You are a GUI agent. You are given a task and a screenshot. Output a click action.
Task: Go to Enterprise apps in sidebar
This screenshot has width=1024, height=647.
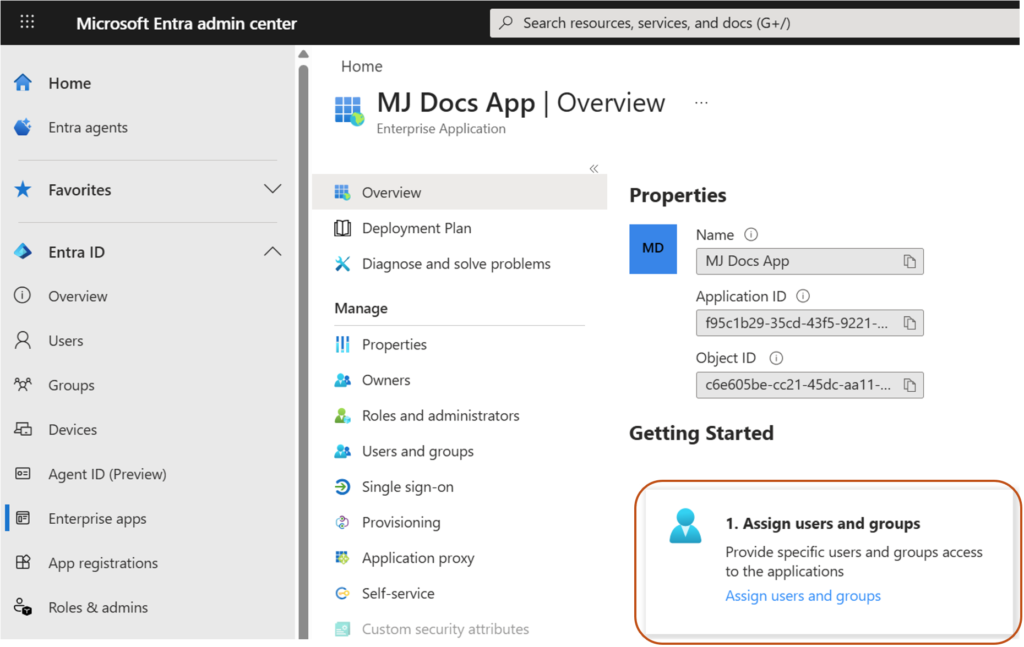97,519
